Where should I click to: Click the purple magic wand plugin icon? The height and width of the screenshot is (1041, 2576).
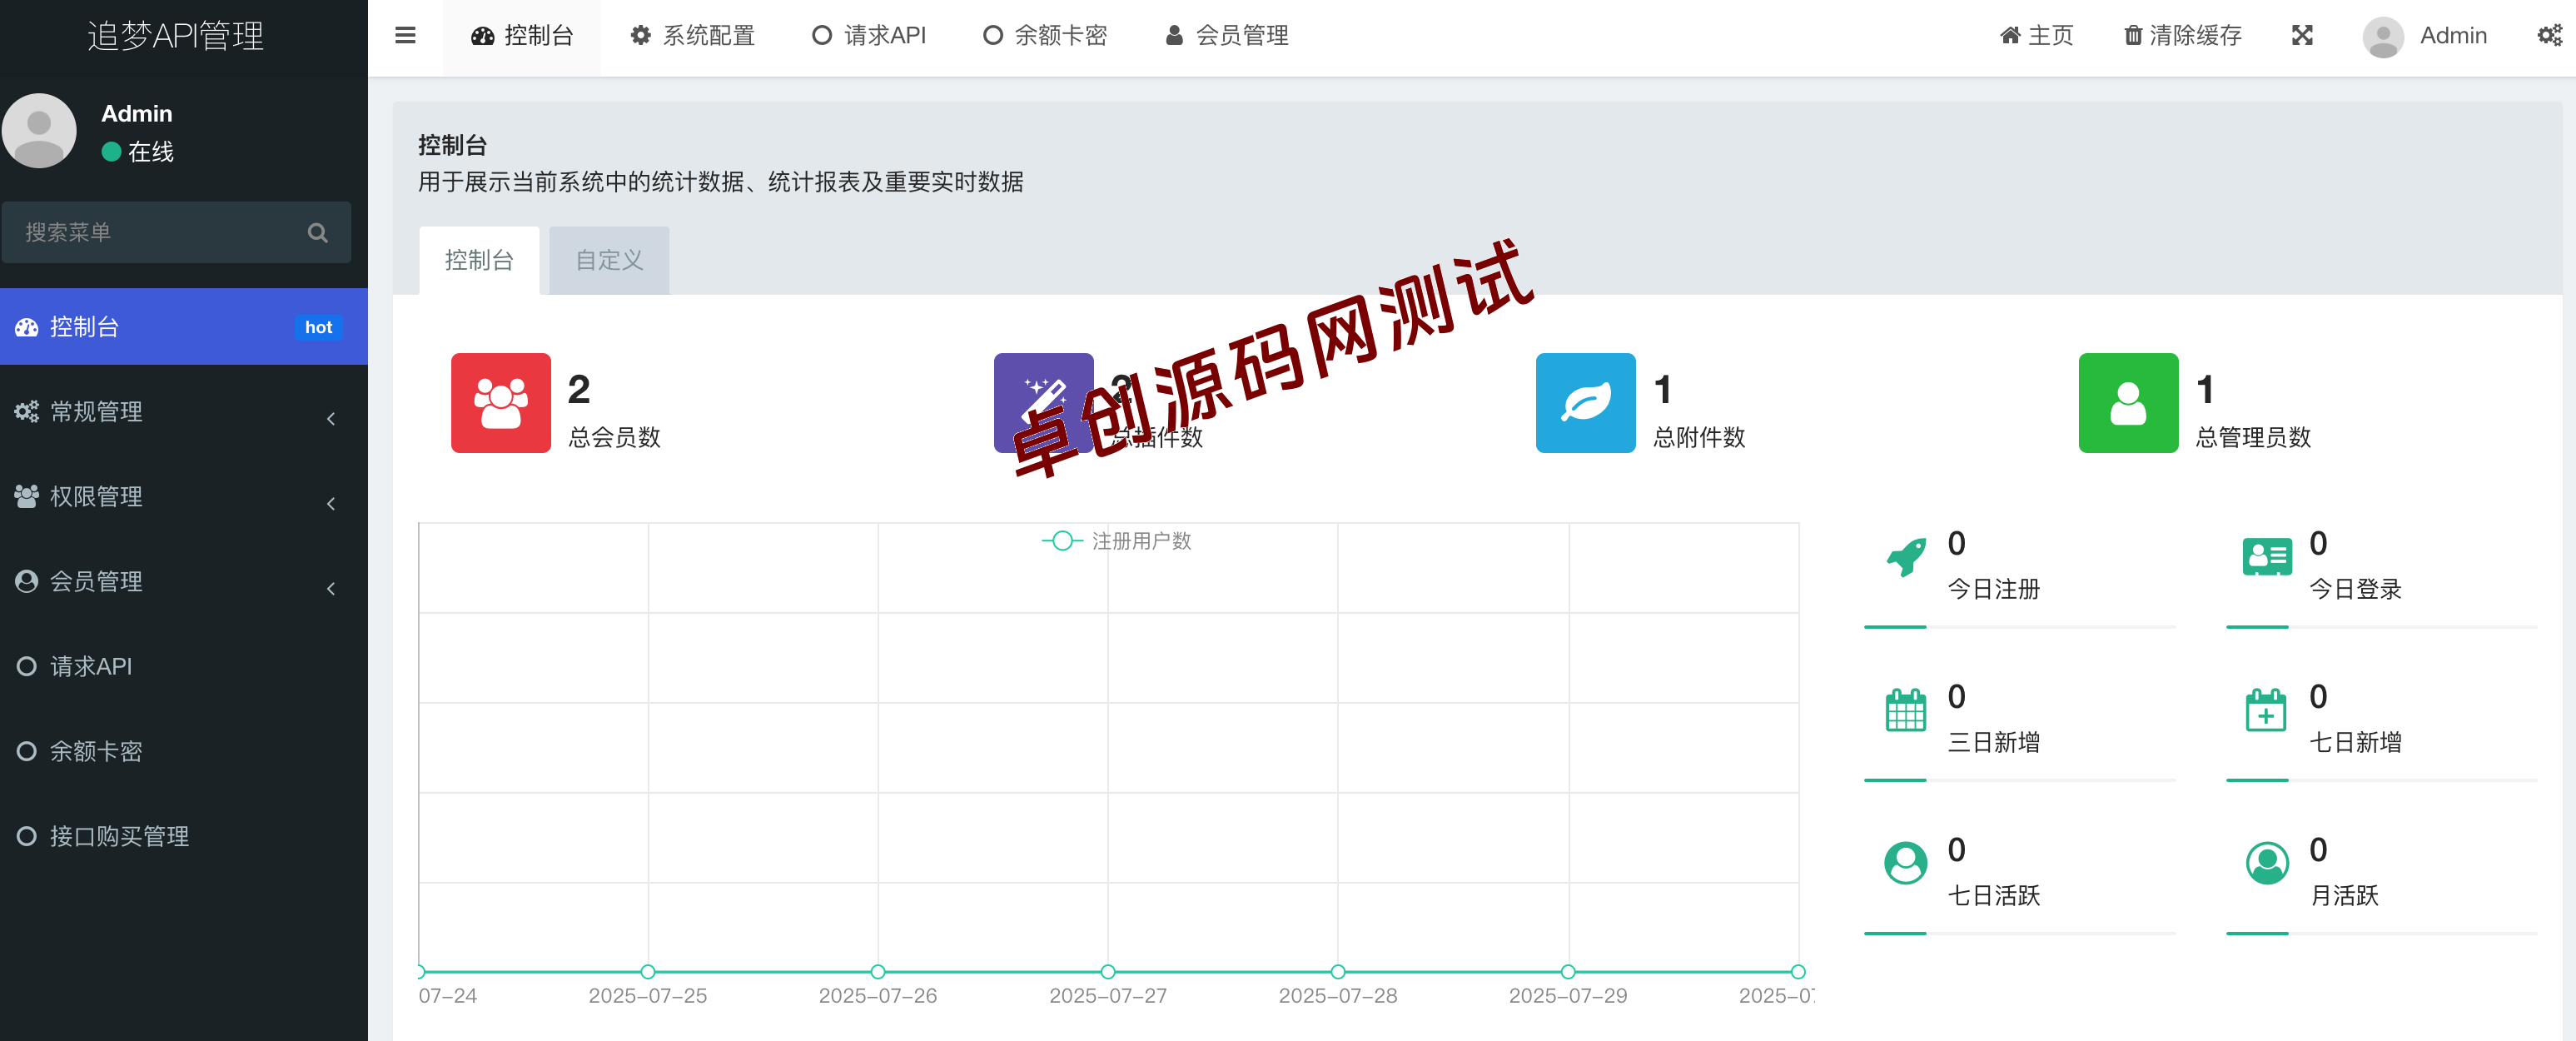1043,403
